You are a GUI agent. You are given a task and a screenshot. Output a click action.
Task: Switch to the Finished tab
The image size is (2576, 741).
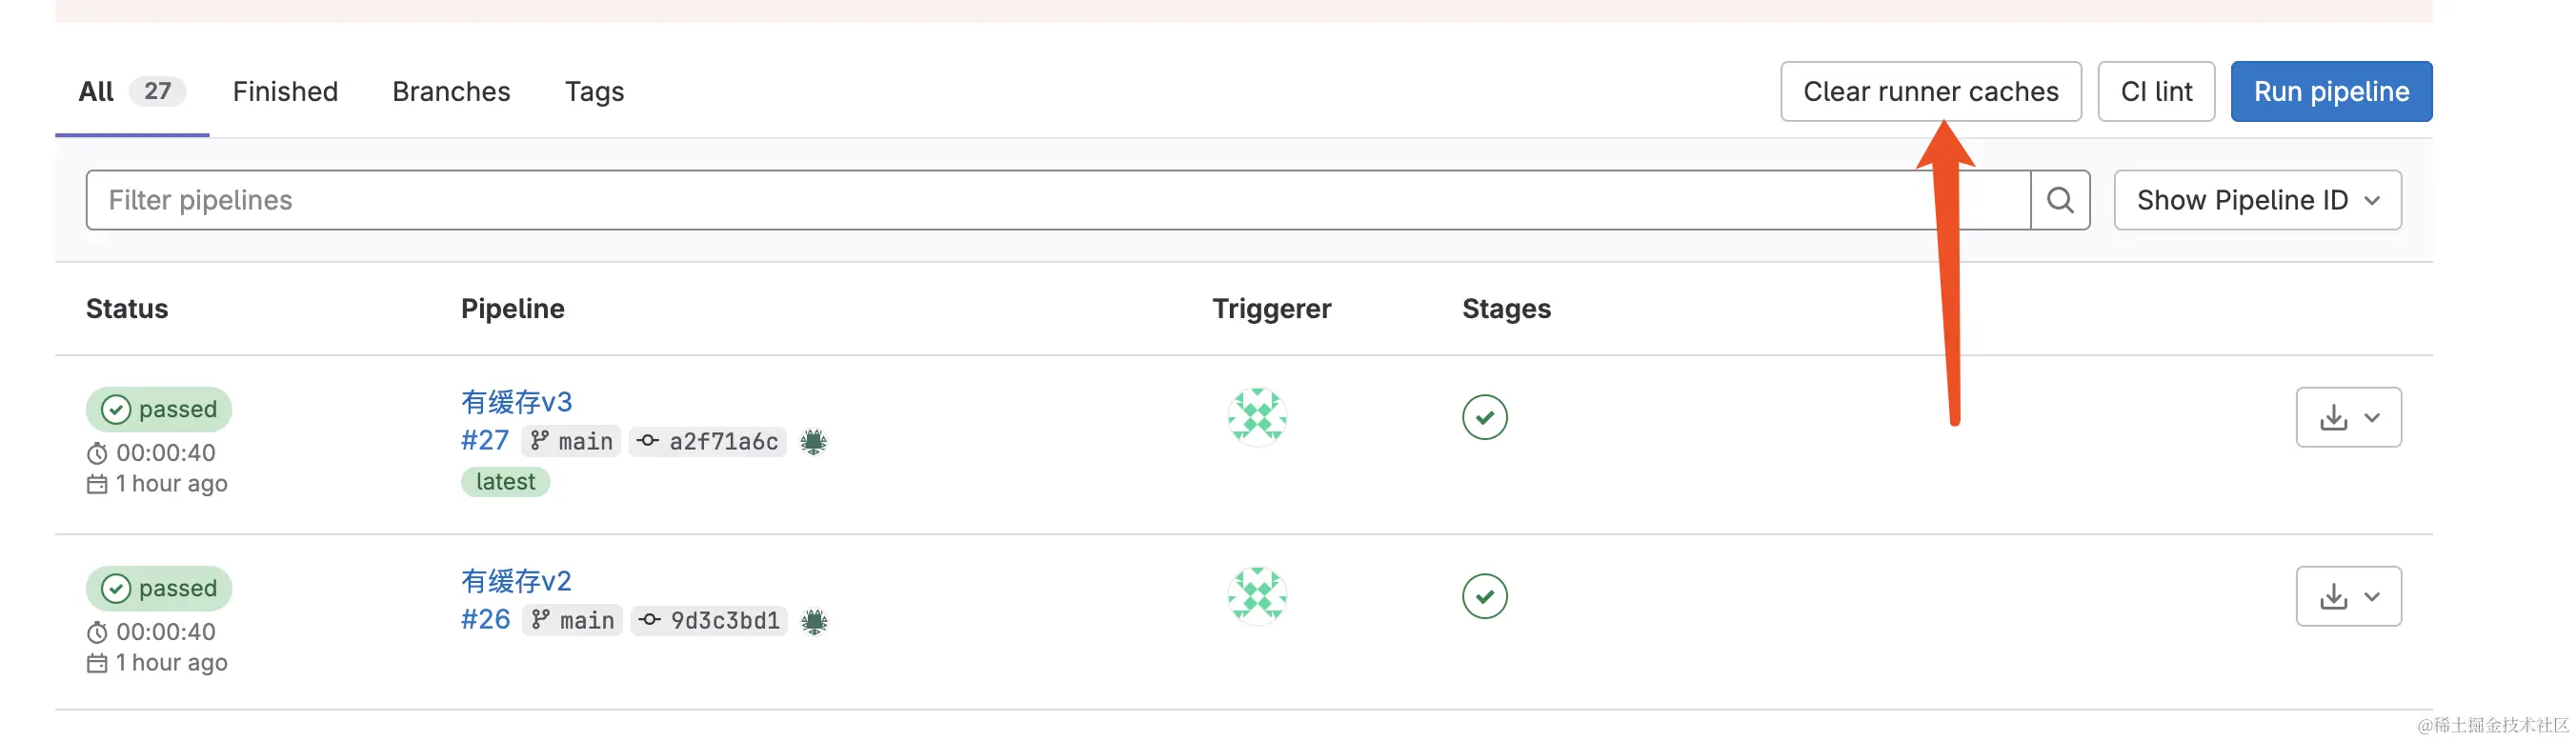point(285,92)
